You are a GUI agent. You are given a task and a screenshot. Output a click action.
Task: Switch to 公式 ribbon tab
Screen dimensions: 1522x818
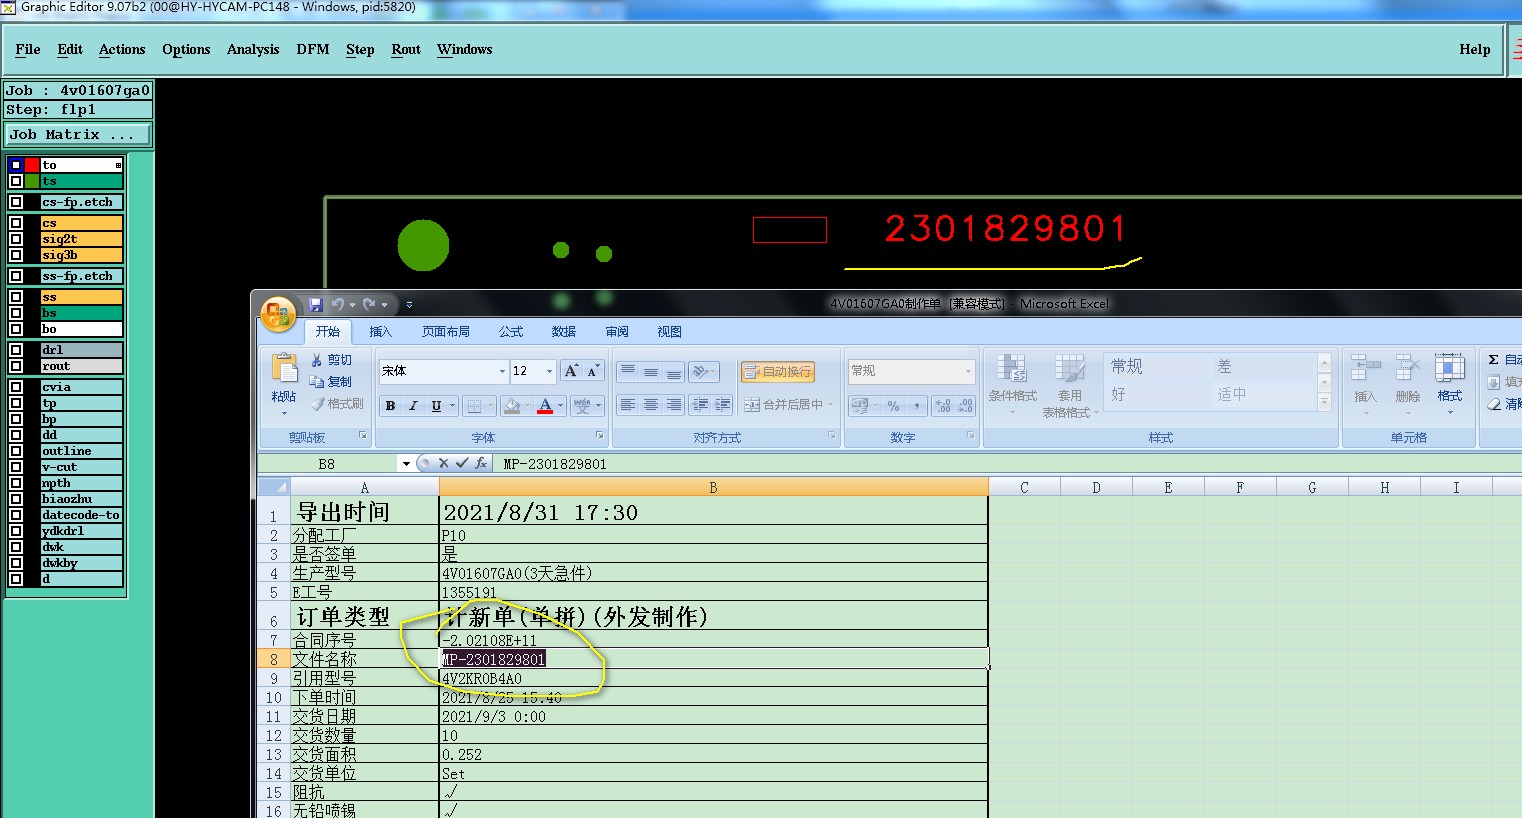point(511,332)
